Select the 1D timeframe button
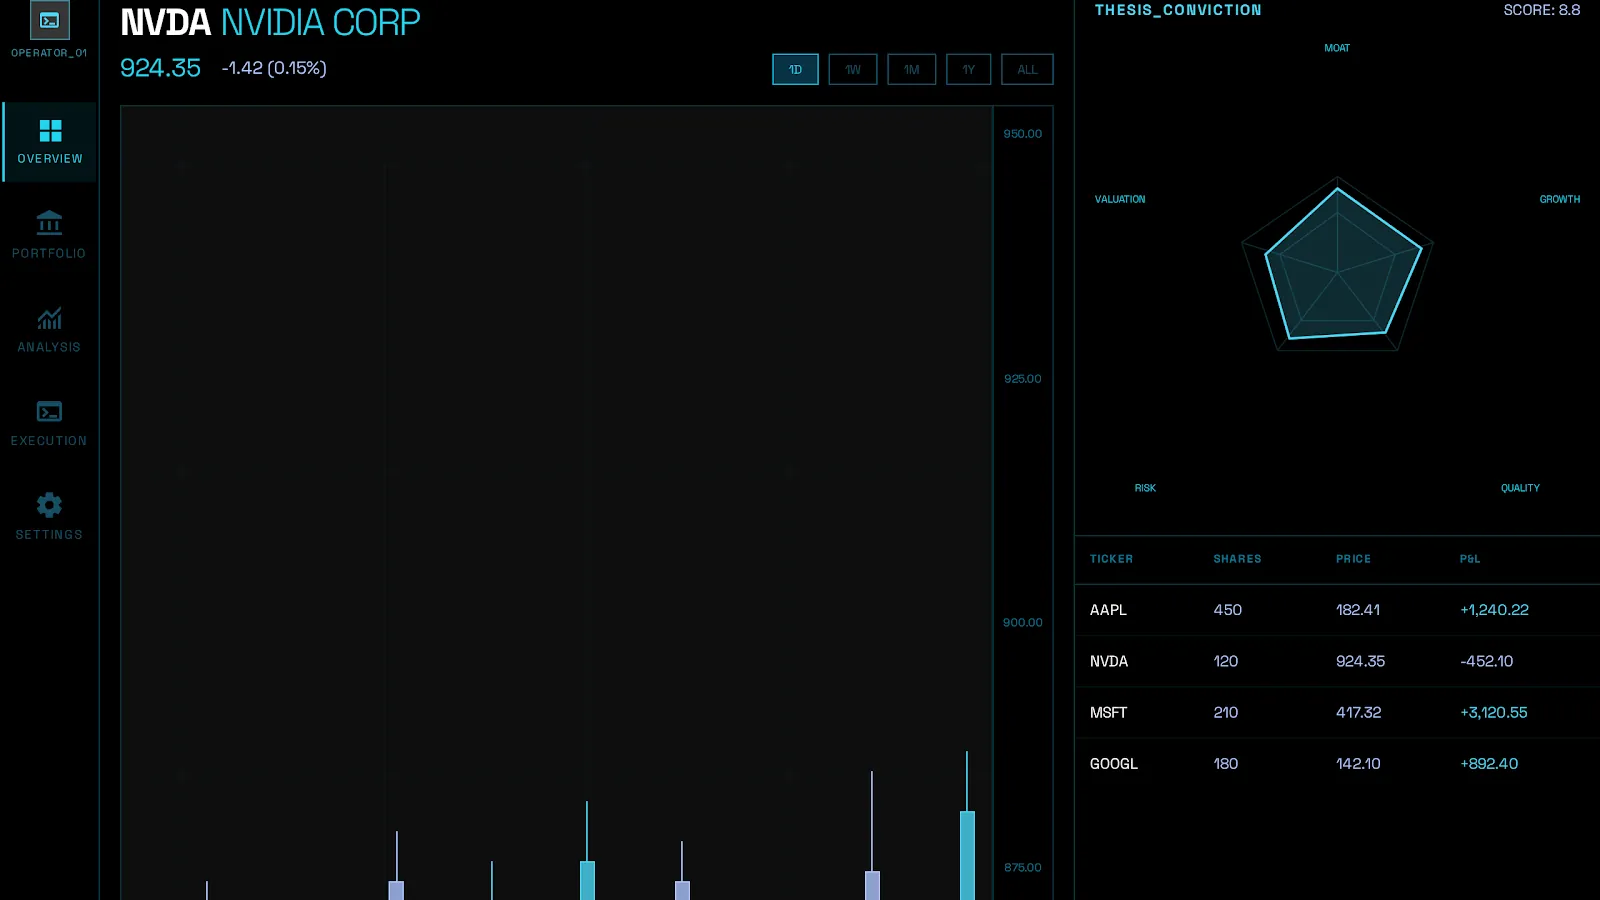The width and height of the screenshot is (1600, 900). coord(795,69)
